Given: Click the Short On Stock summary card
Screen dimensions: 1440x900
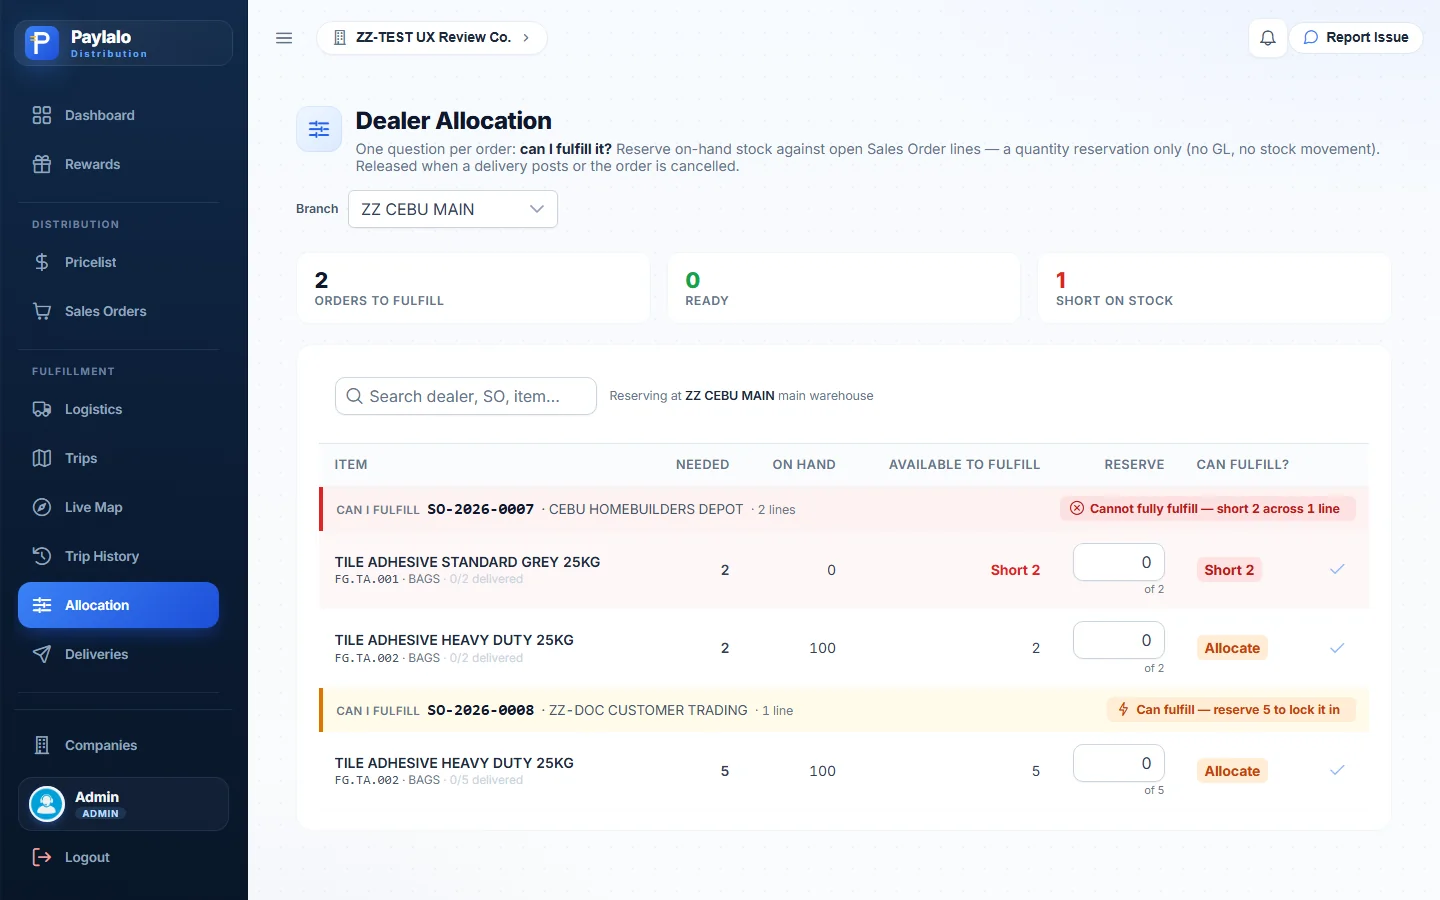Looking at the screenshot, I should point(1214,288).
